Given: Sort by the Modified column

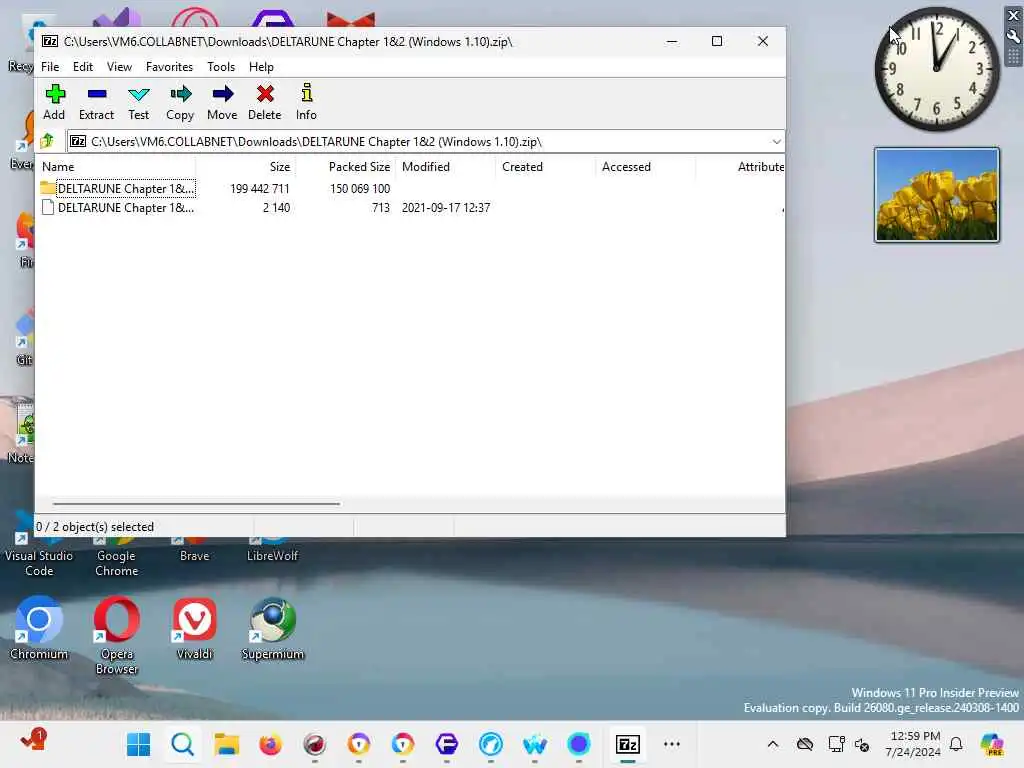Looking at the screenshot, I should (x=446, y=167).
